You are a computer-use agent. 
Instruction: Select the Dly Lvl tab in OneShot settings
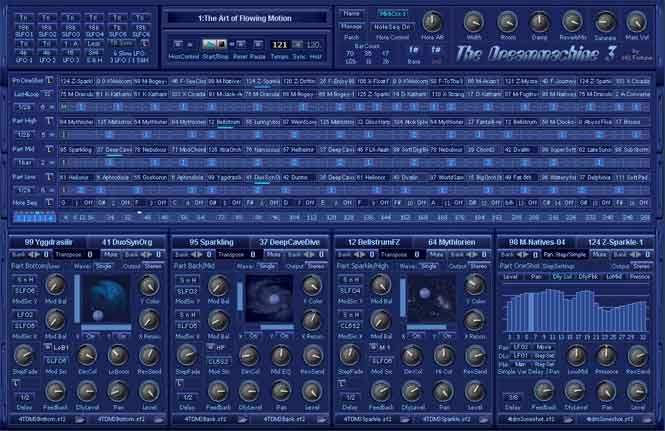coord(562,277)
